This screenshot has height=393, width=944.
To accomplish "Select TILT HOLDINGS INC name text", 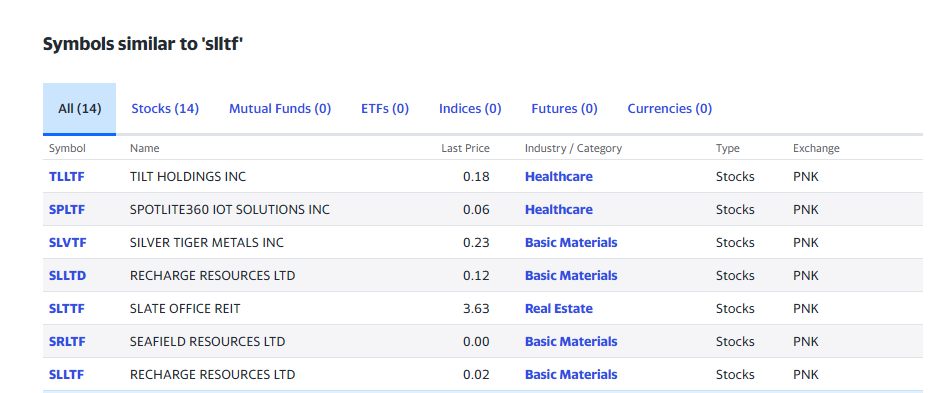I will click(188, 177).
